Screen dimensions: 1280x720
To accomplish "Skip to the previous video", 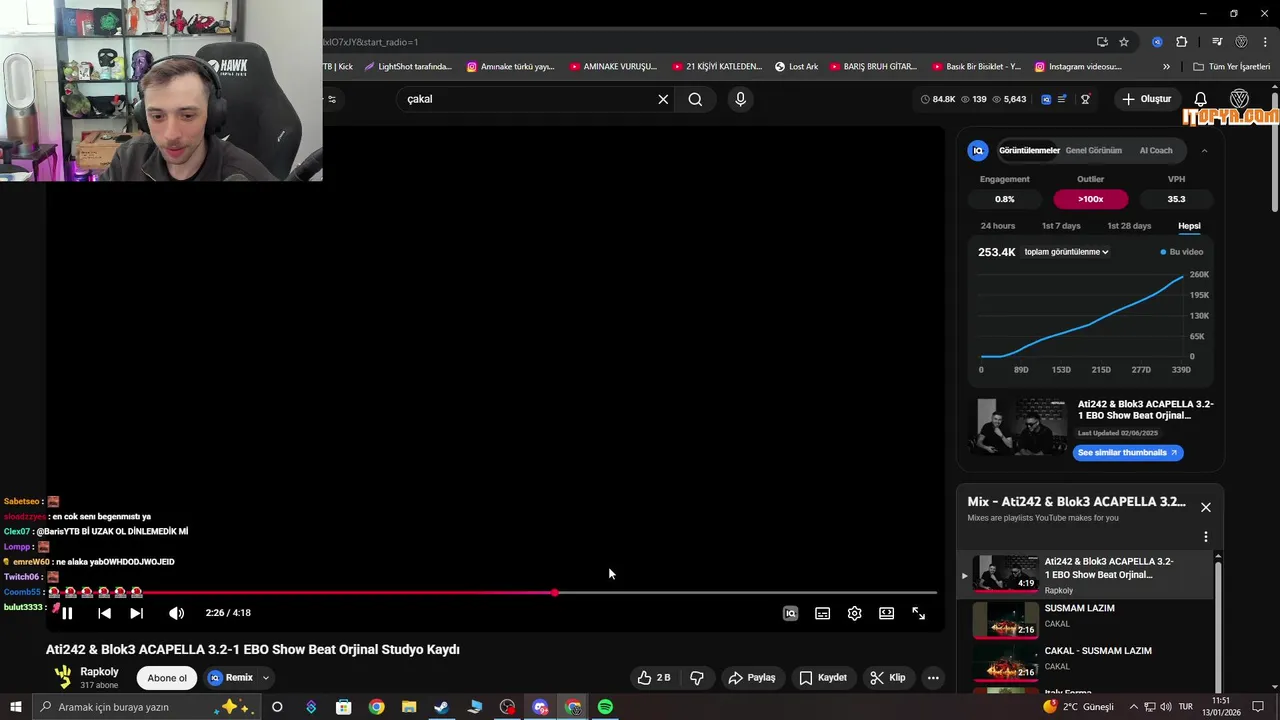I will [x=104, y=613].
